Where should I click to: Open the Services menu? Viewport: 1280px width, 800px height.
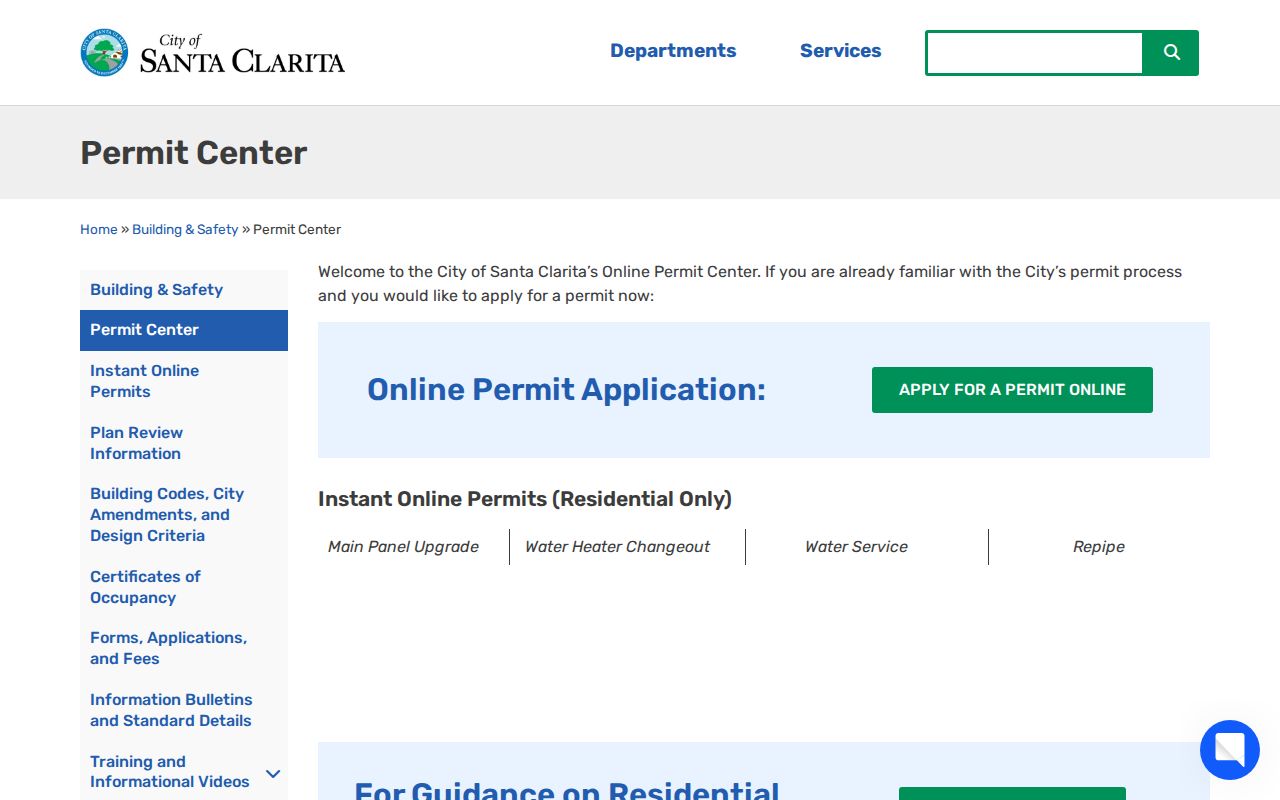pyautogui.click(x=840, y=51)
